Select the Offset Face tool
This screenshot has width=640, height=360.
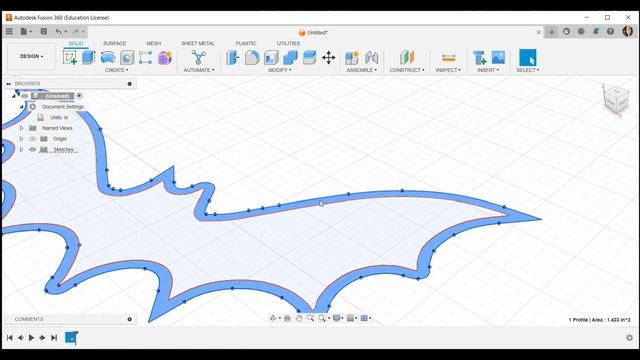(309, 58)
